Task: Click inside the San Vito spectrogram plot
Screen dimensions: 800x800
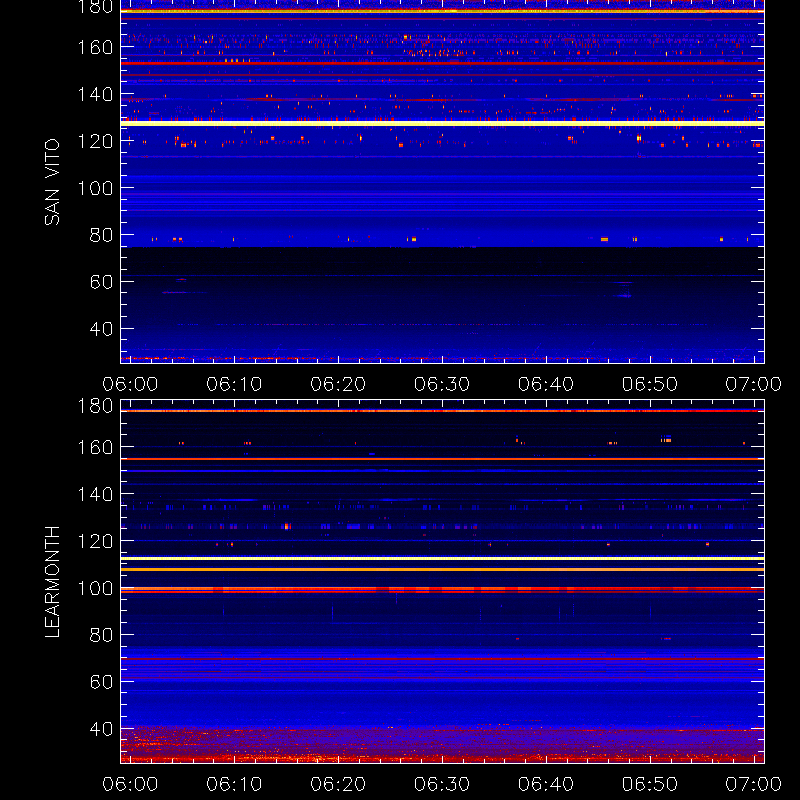Action: [x=442, y=182]
